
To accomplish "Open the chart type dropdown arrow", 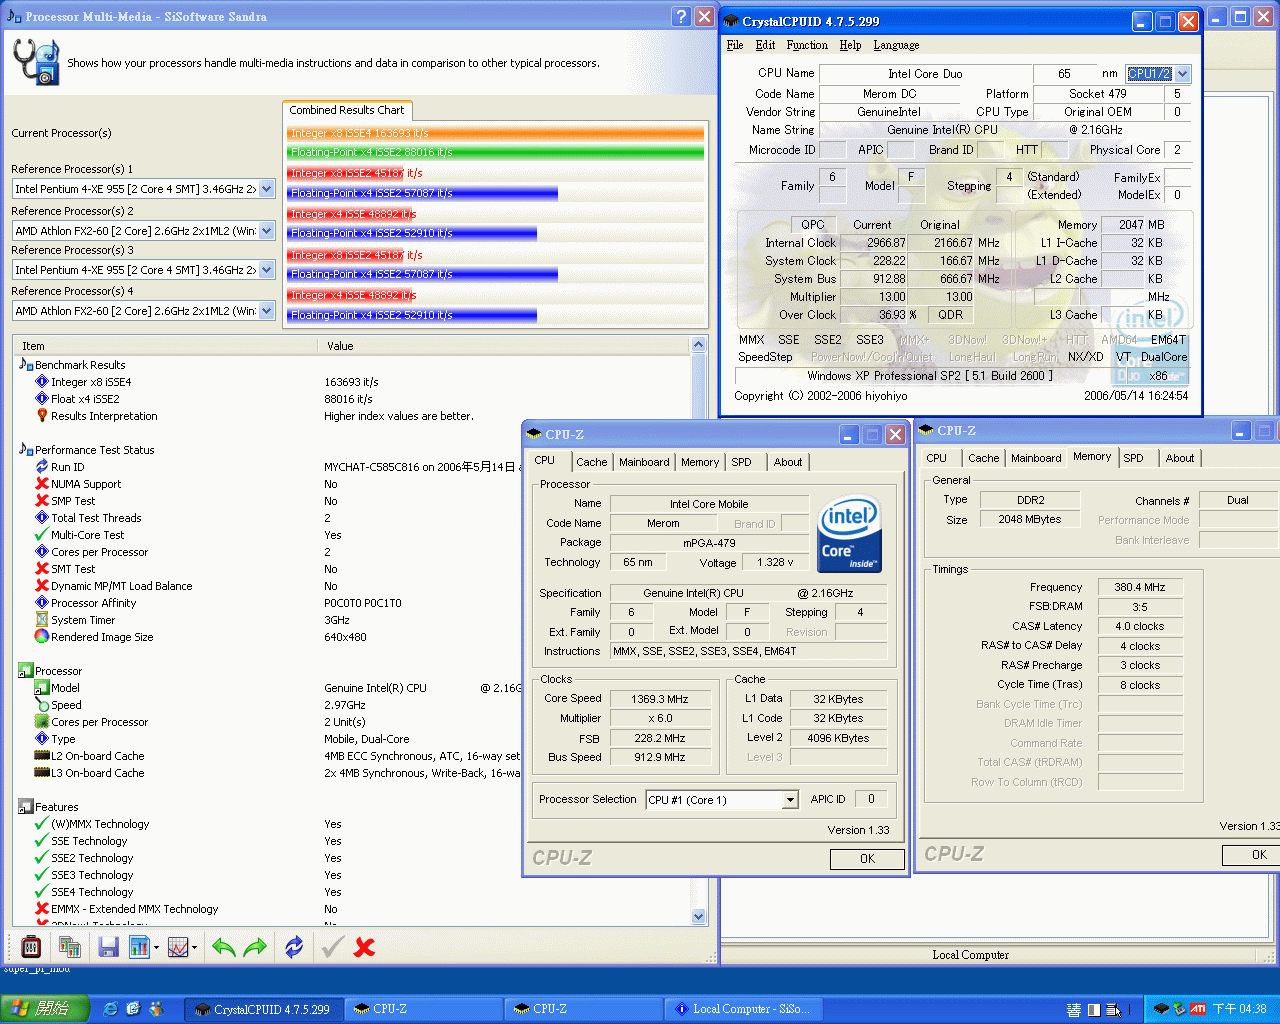I will click(x=157, y=947).
